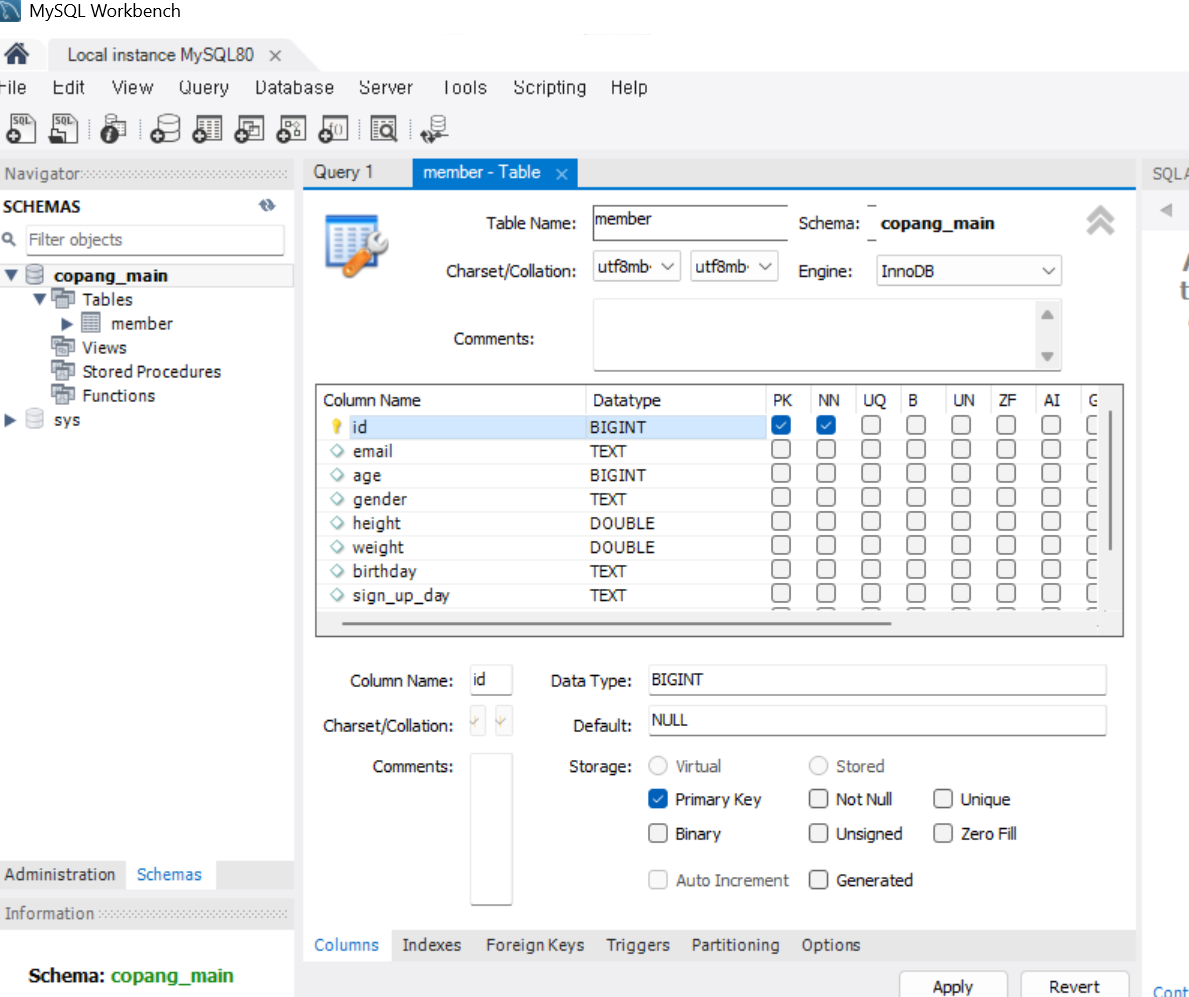Screen dimensions: 1189x997
Task: Switch to the Foreign Keys tab
Action: (x=535, y=945)
